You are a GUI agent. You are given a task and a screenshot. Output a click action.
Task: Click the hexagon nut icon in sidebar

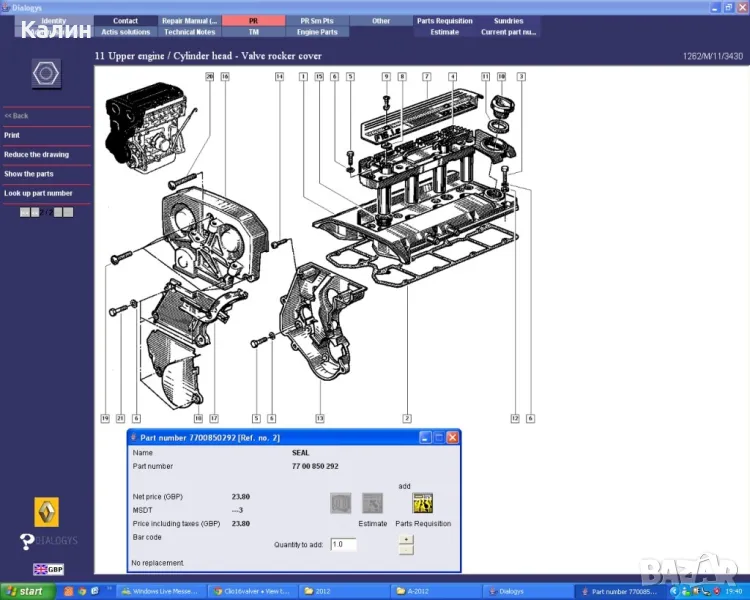(x=46, y=73)
